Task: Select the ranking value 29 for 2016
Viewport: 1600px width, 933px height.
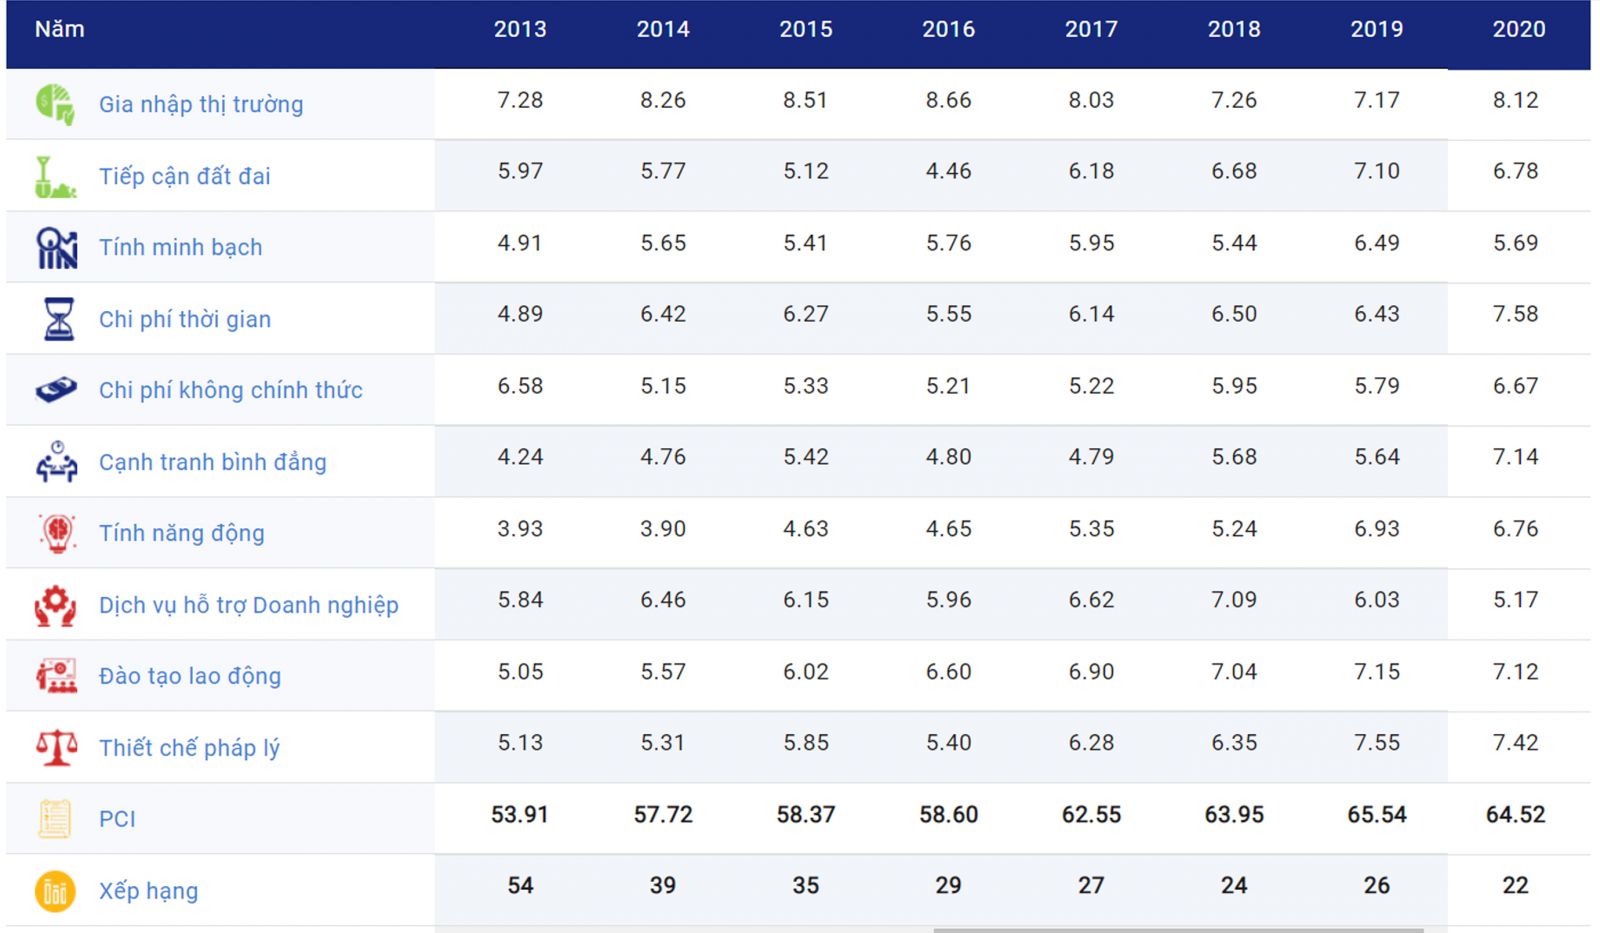Action: click(x=948, y=886)
